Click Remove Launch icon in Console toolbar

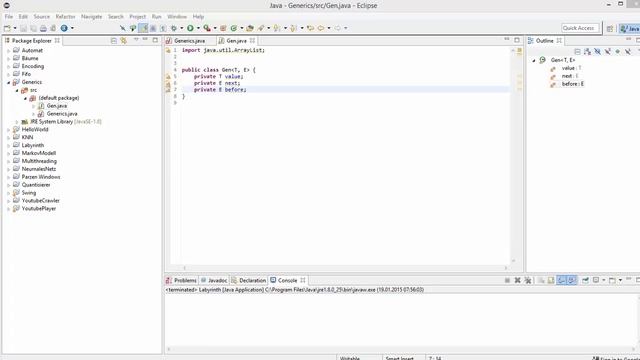(518, 280)
